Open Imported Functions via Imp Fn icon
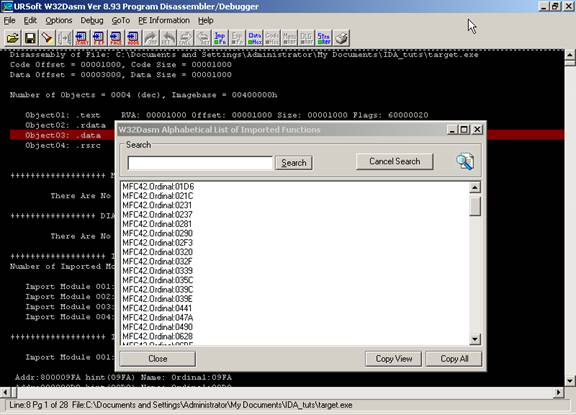This screenshot has height=415, width=576. pos(220,38)
